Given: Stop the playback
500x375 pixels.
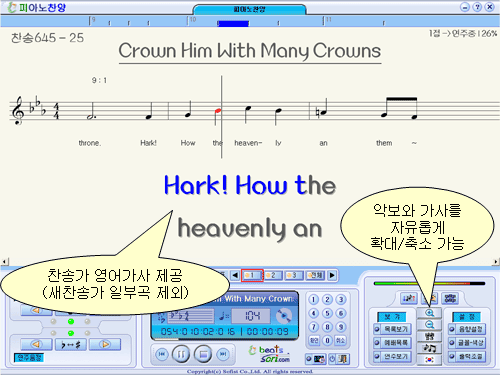Looking at the screenshot, I should click(x=203, y=354).
